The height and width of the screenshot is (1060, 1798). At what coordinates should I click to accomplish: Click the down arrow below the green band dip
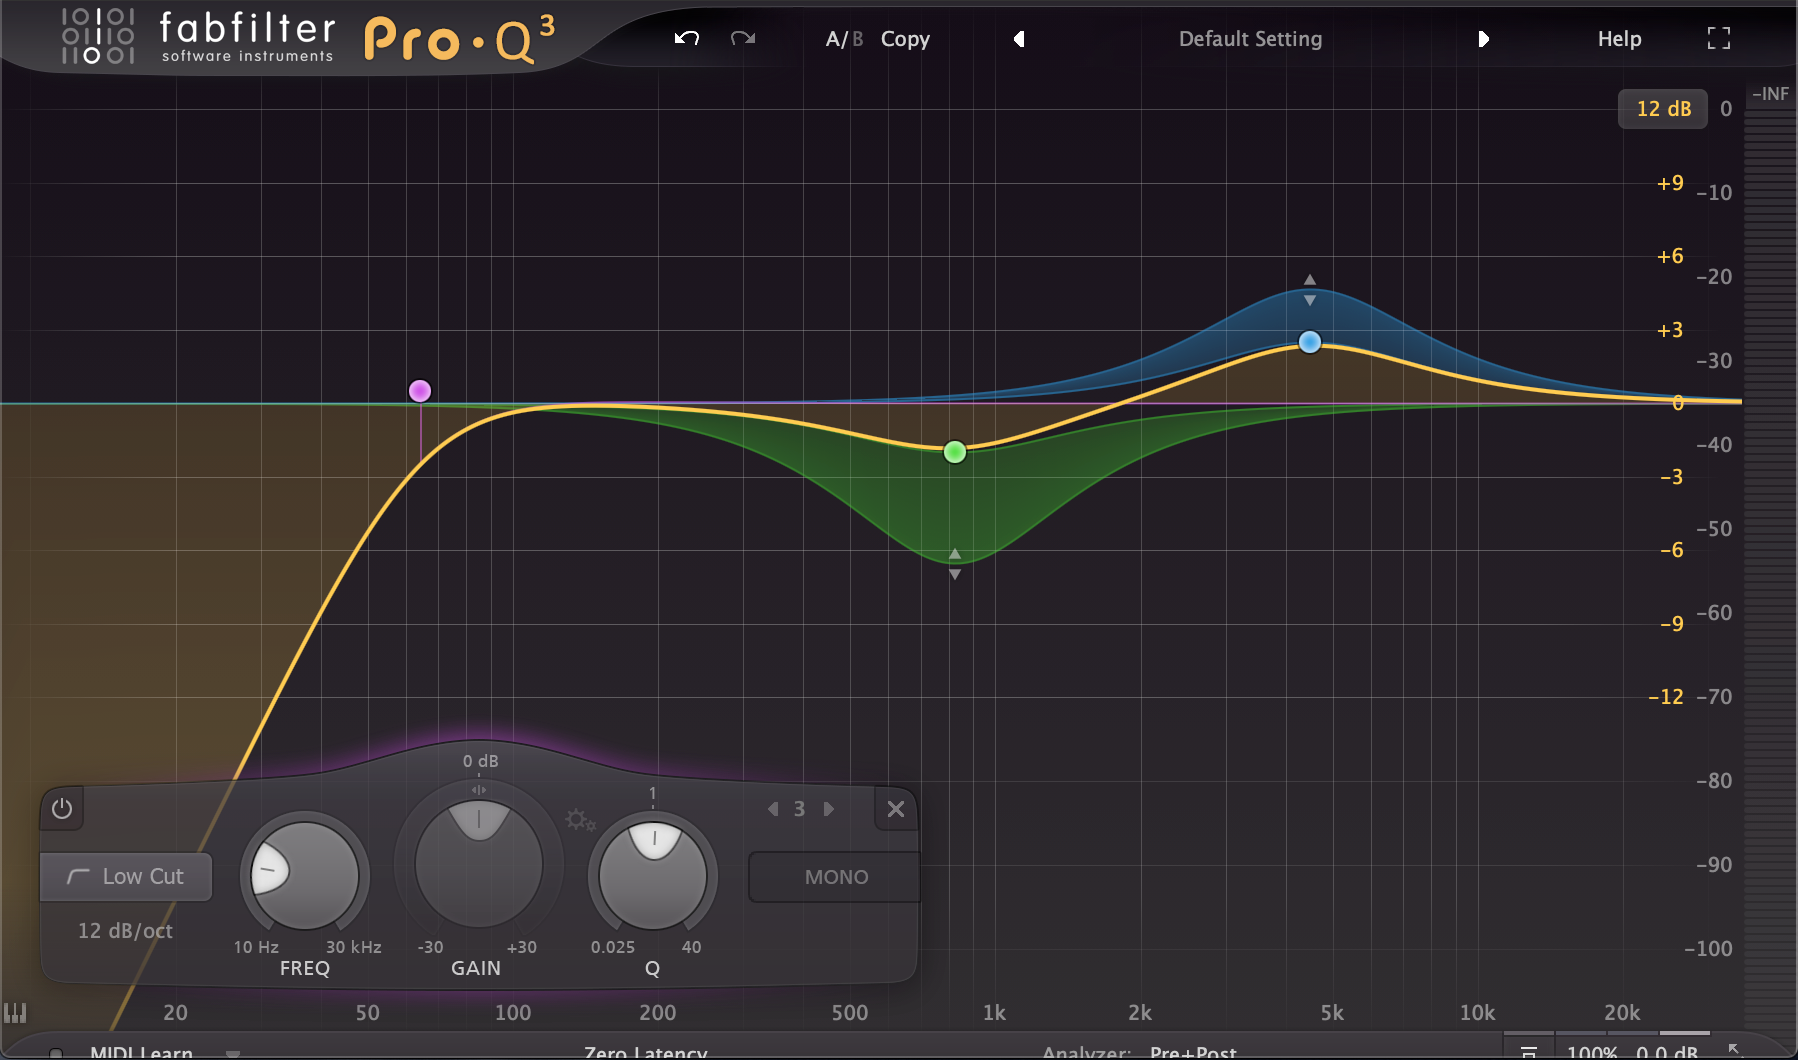[955, 574]
